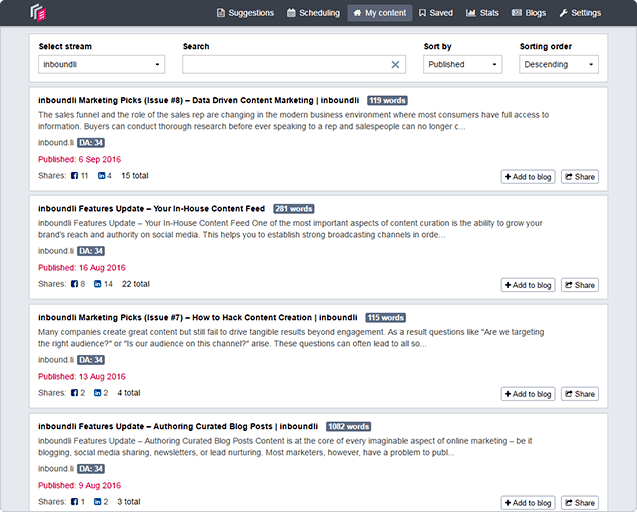
Task: Click LinkedIn icon in 9 Aug 2016 post
Action: 98,502
